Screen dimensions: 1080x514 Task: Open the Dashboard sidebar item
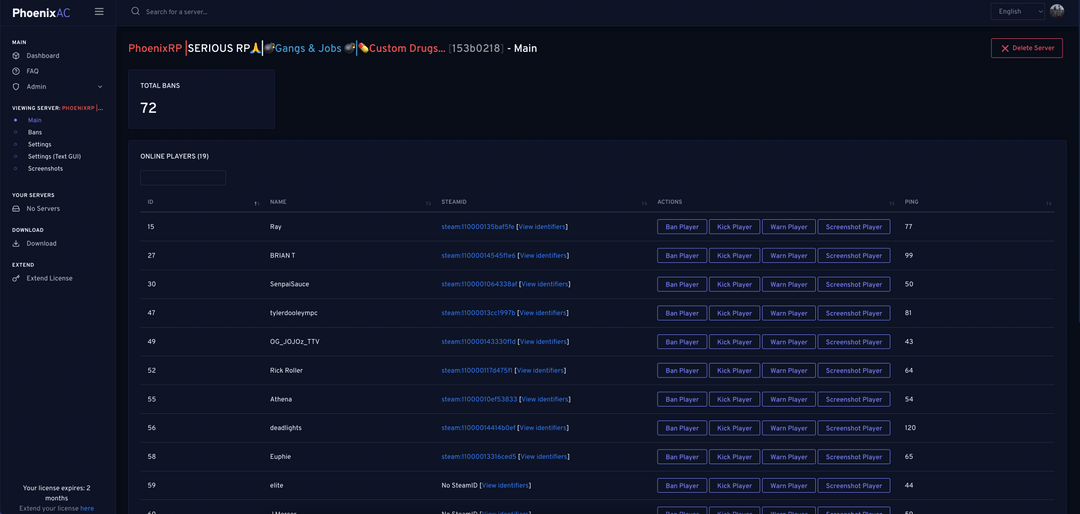click(x=42, y=56)
